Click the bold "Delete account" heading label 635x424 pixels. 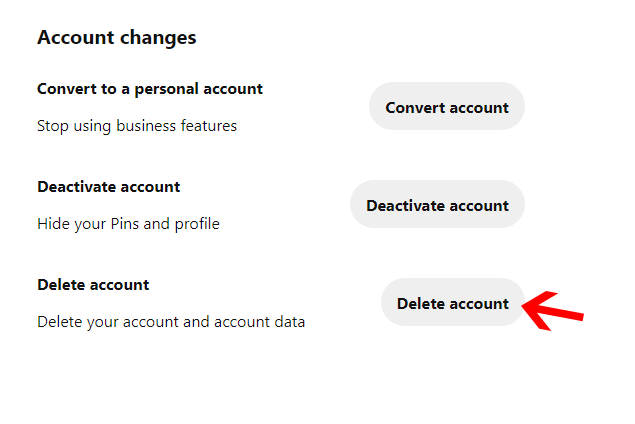tap(93, 285)
